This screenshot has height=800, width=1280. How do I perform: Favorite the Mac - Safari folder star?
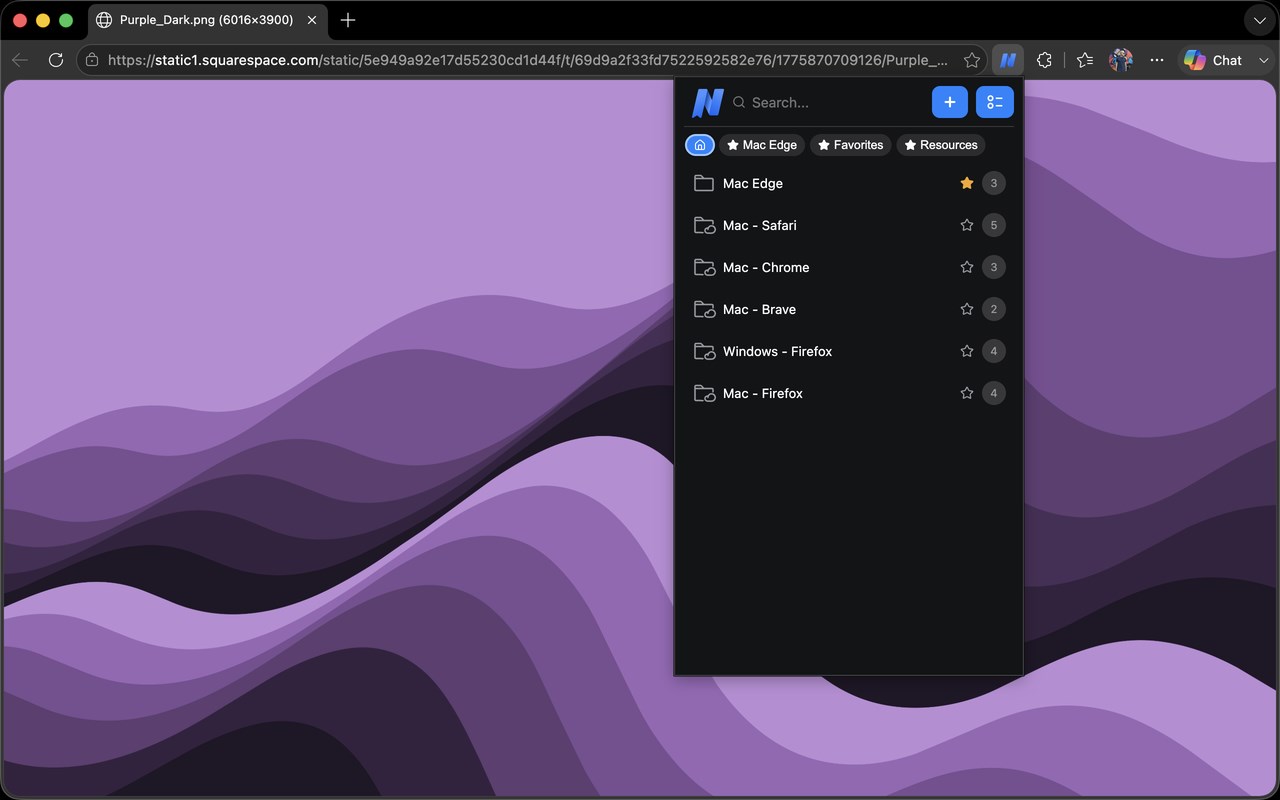[x=966, y=225]
